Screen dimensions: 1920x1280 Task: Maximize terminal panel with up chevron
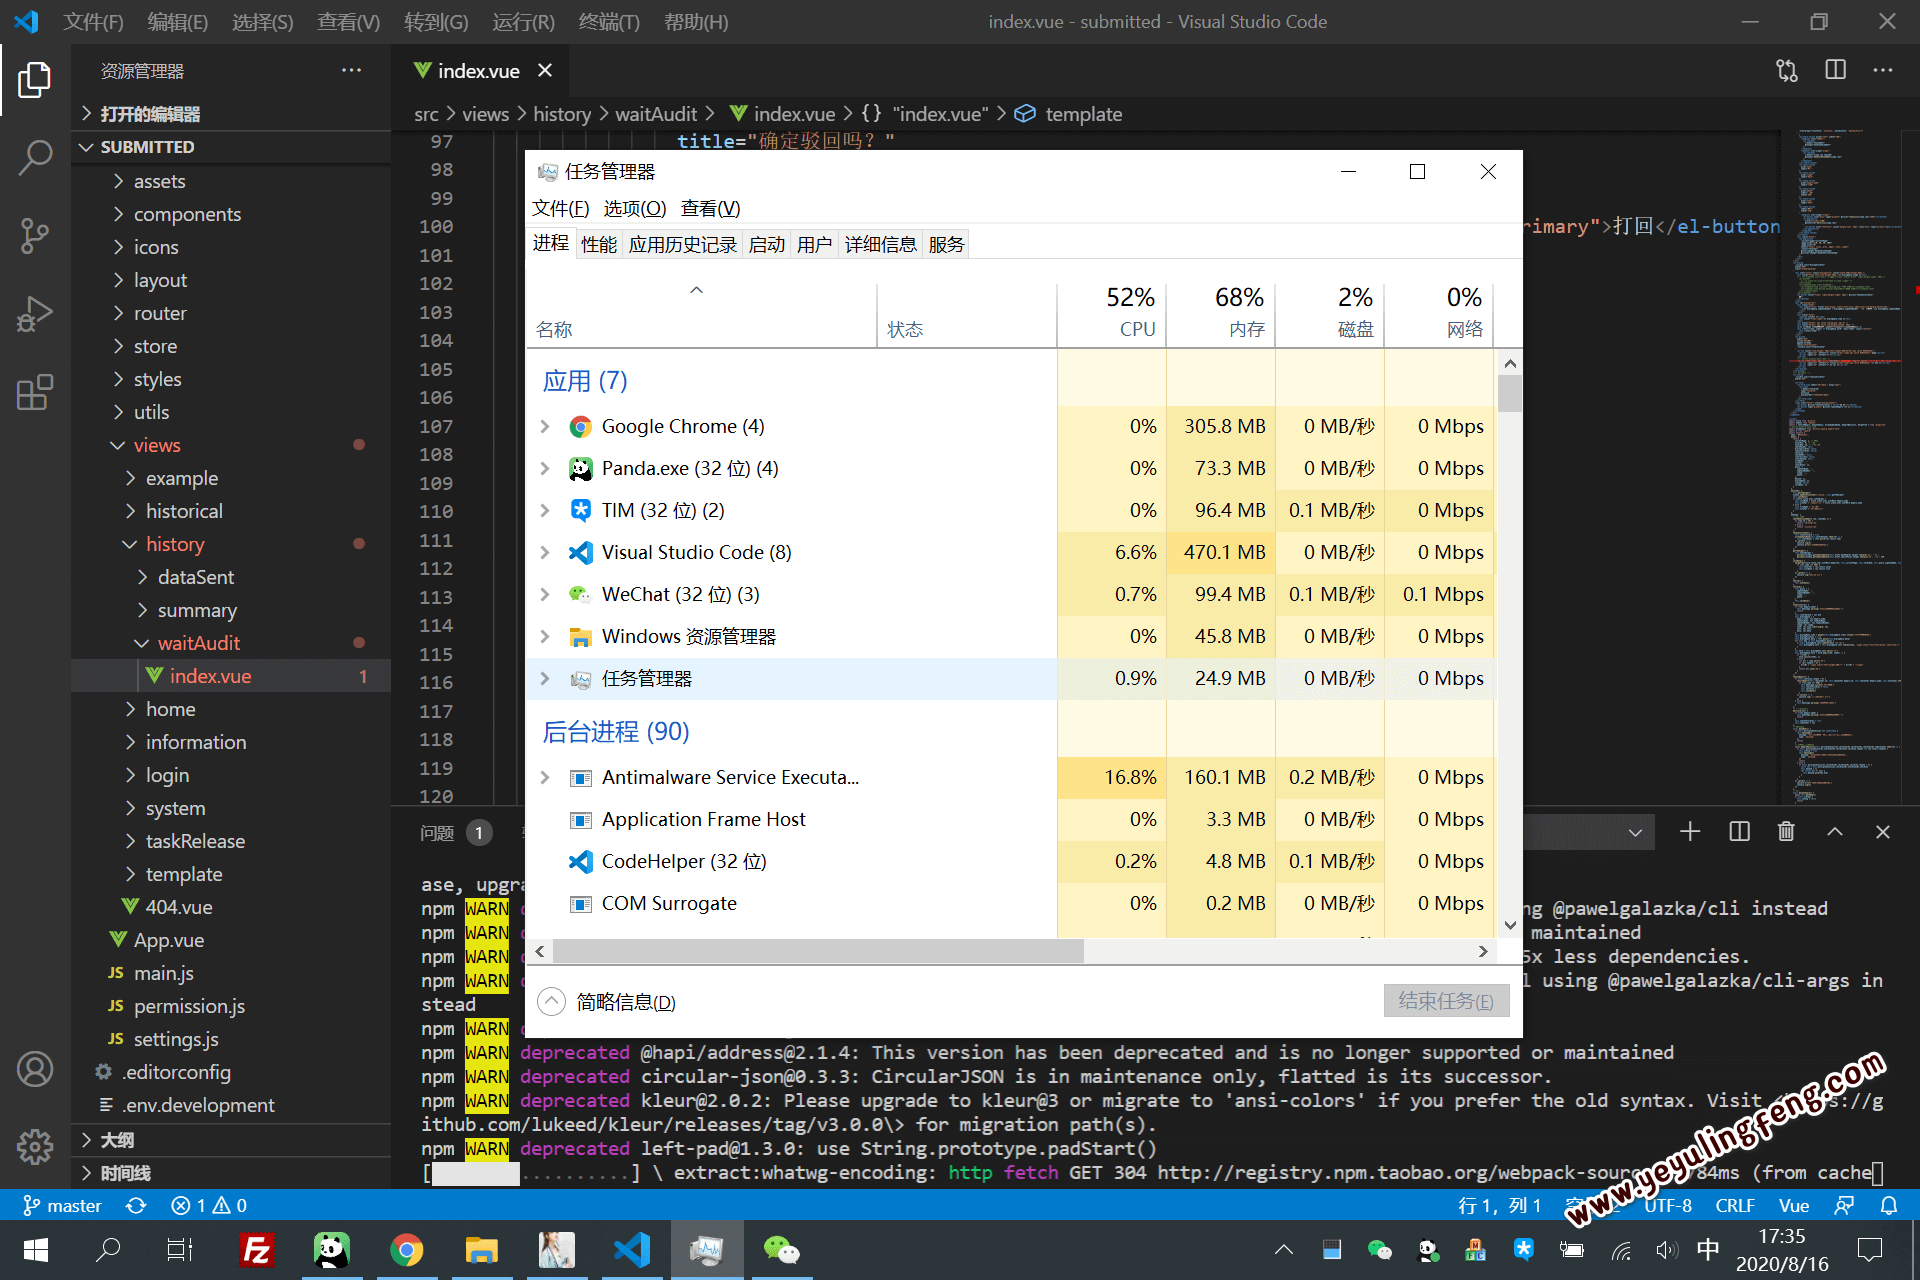click(x=1835, y=832)
